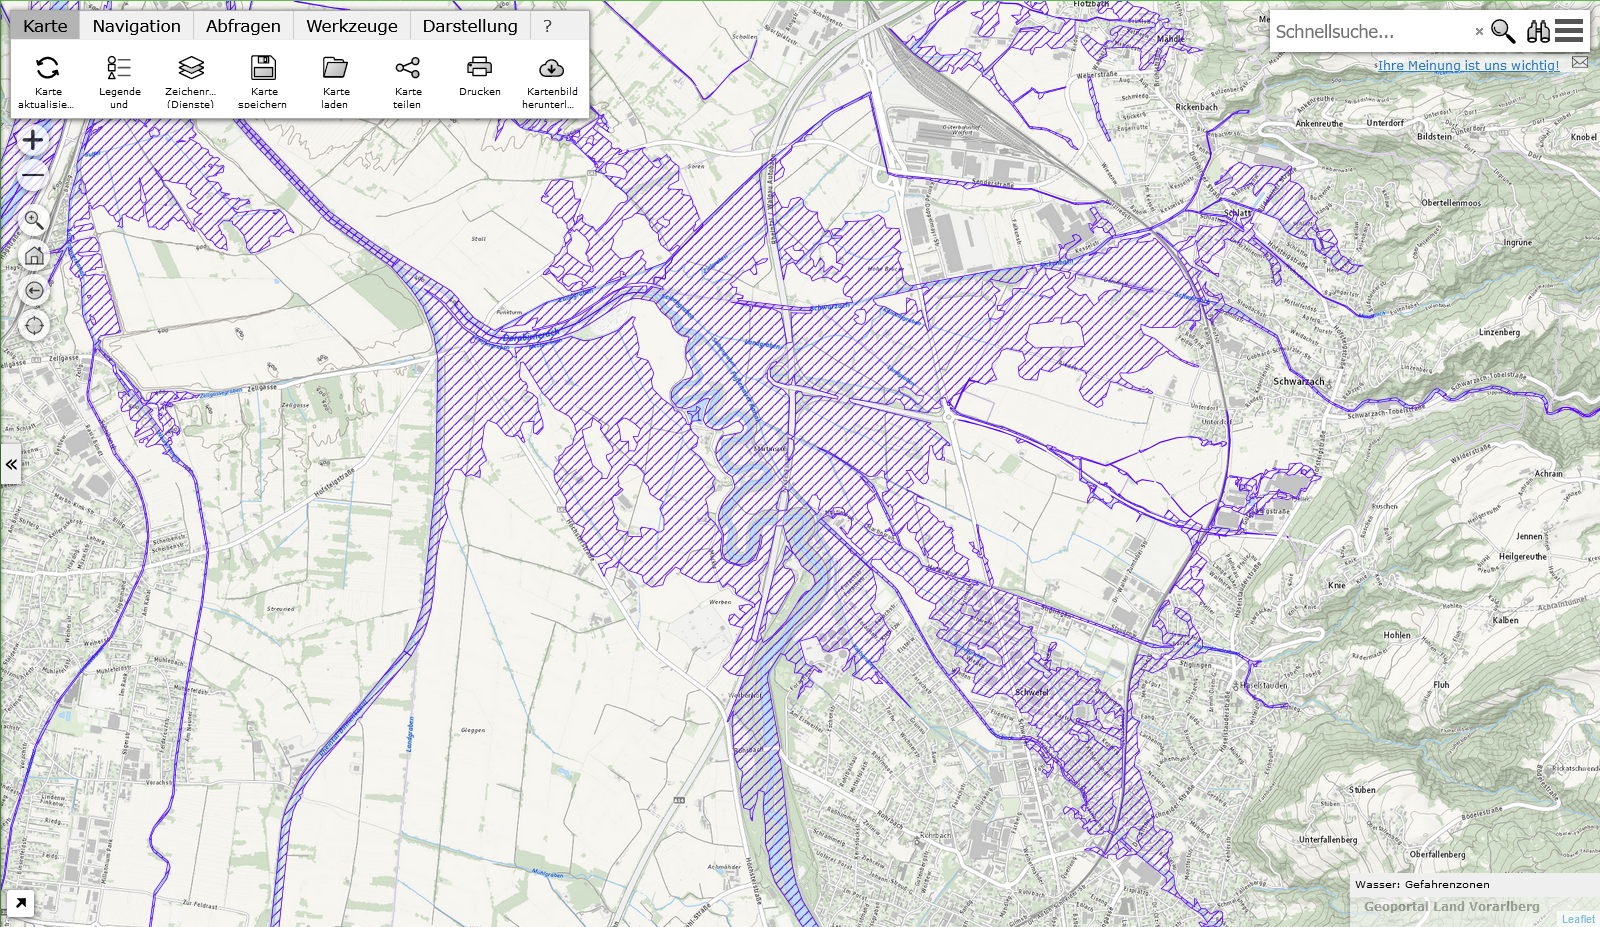Follow the 'Ihre Meinung ist uns wichtig!' link

pos(1468,65)
